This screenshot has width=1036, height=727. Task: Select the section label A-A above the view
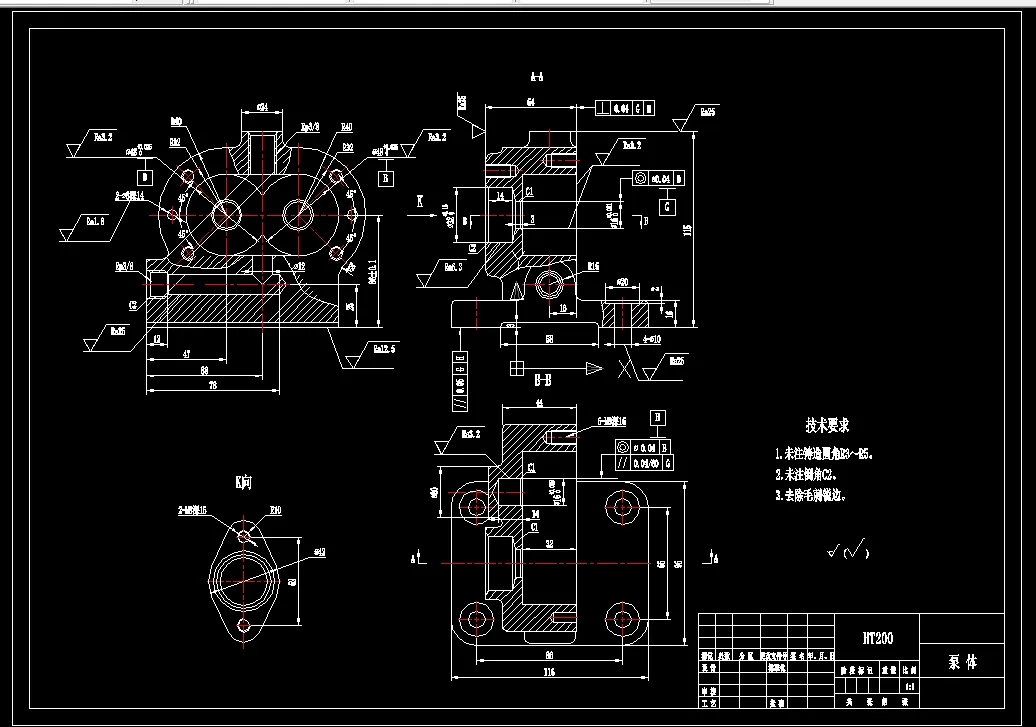[537, 78]
